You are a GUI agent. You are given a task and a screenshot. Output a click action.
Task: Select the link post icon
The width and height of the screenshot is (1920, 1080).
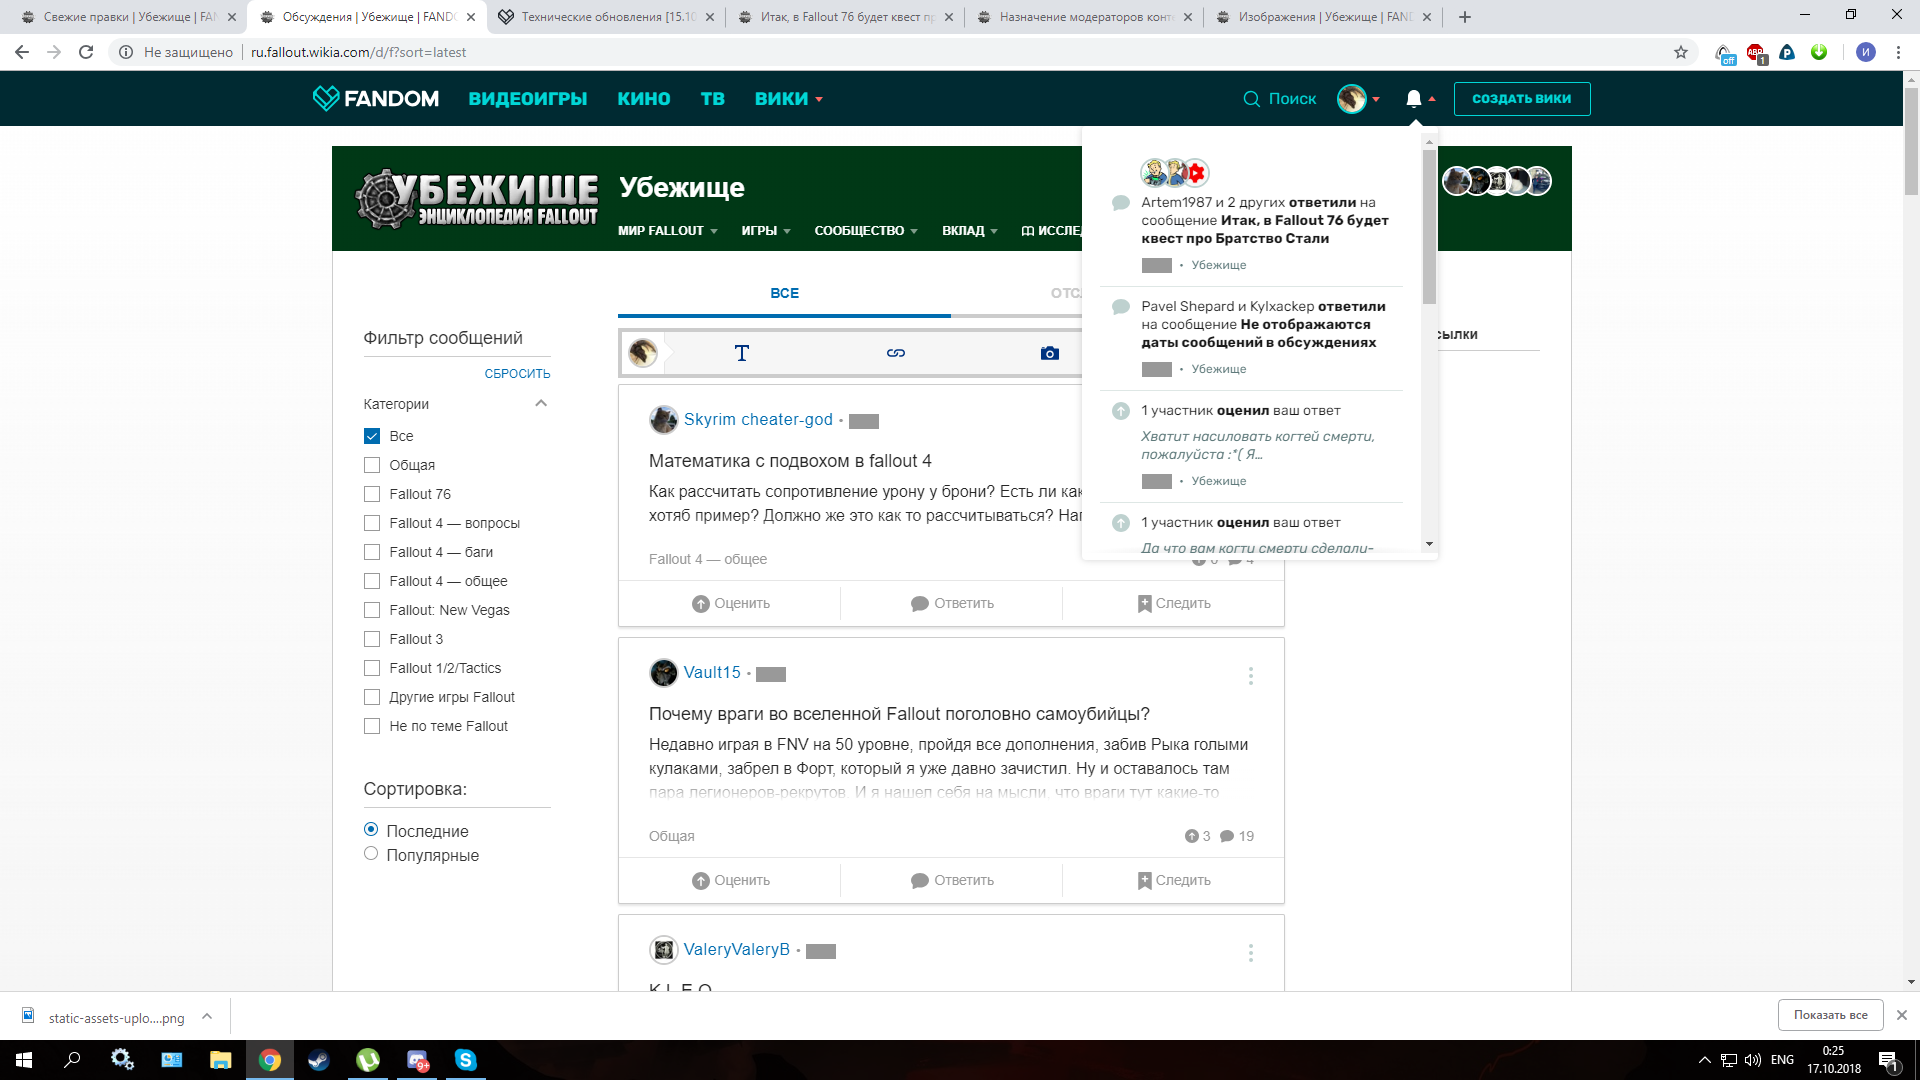tap(896, 353)
